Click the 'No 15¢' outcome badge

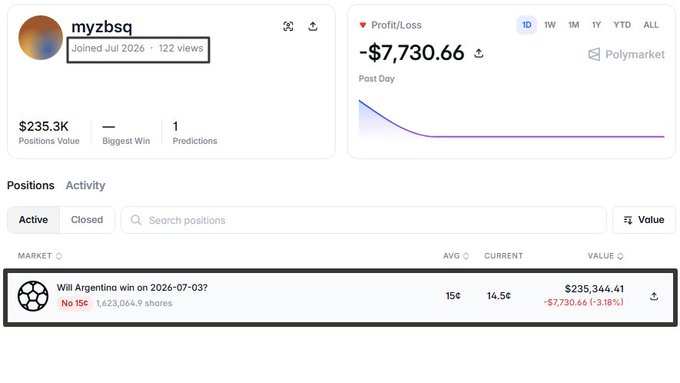coord(75,303)
